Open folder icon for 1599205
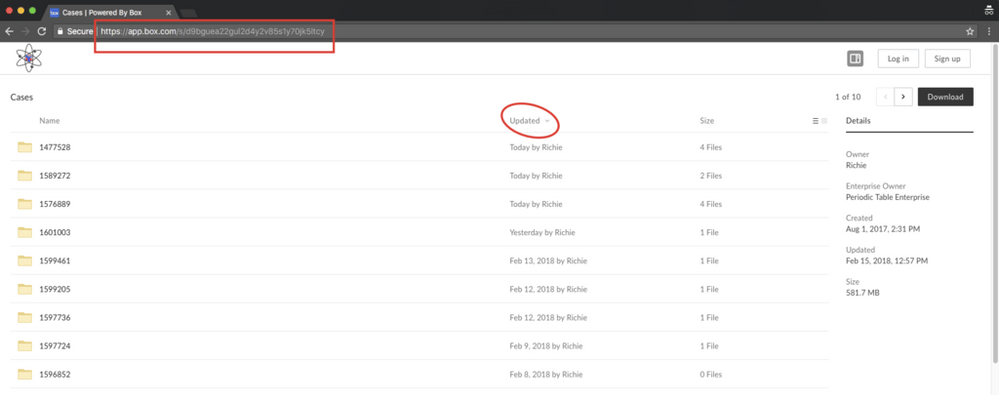 point(25,289)
